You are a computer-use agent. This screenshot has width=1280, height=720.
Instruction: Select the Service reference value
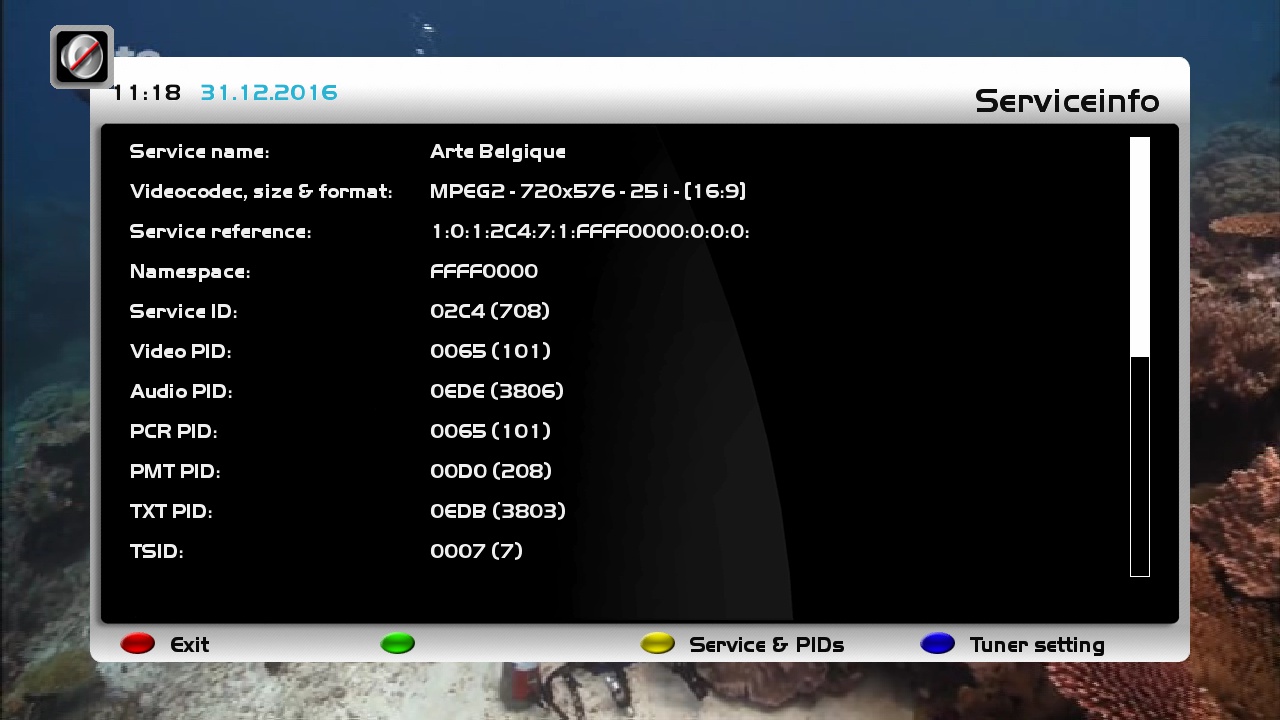589,232
